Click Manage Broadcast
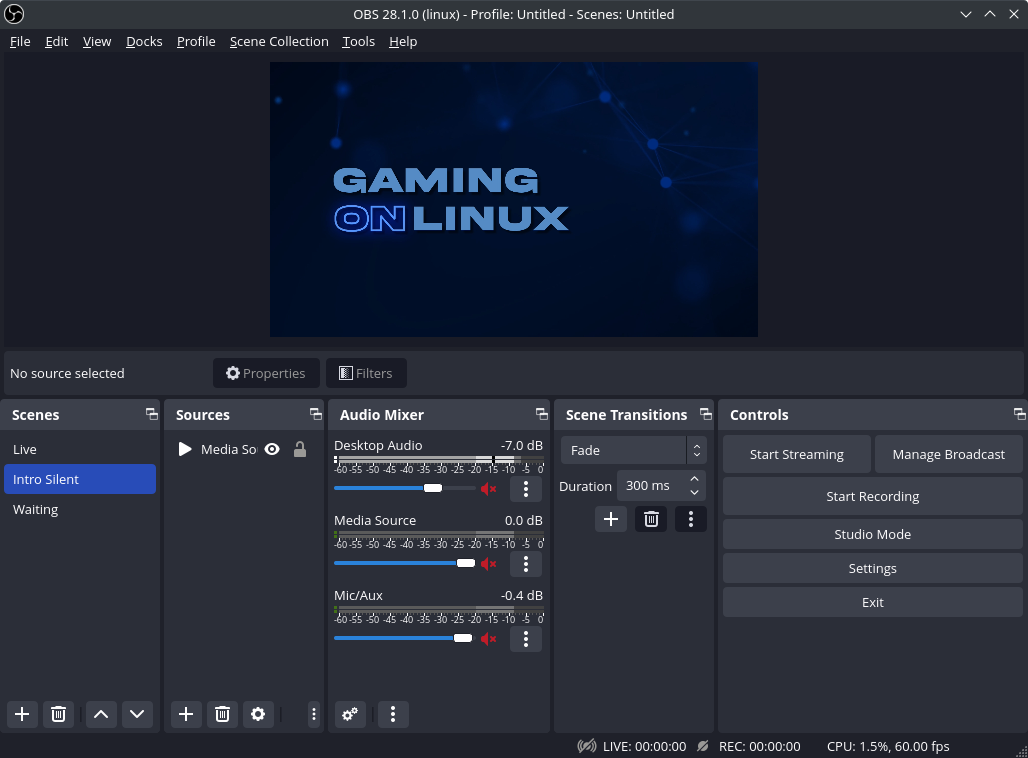Viewport: 1028px width, 758px height. coord(949,454)
